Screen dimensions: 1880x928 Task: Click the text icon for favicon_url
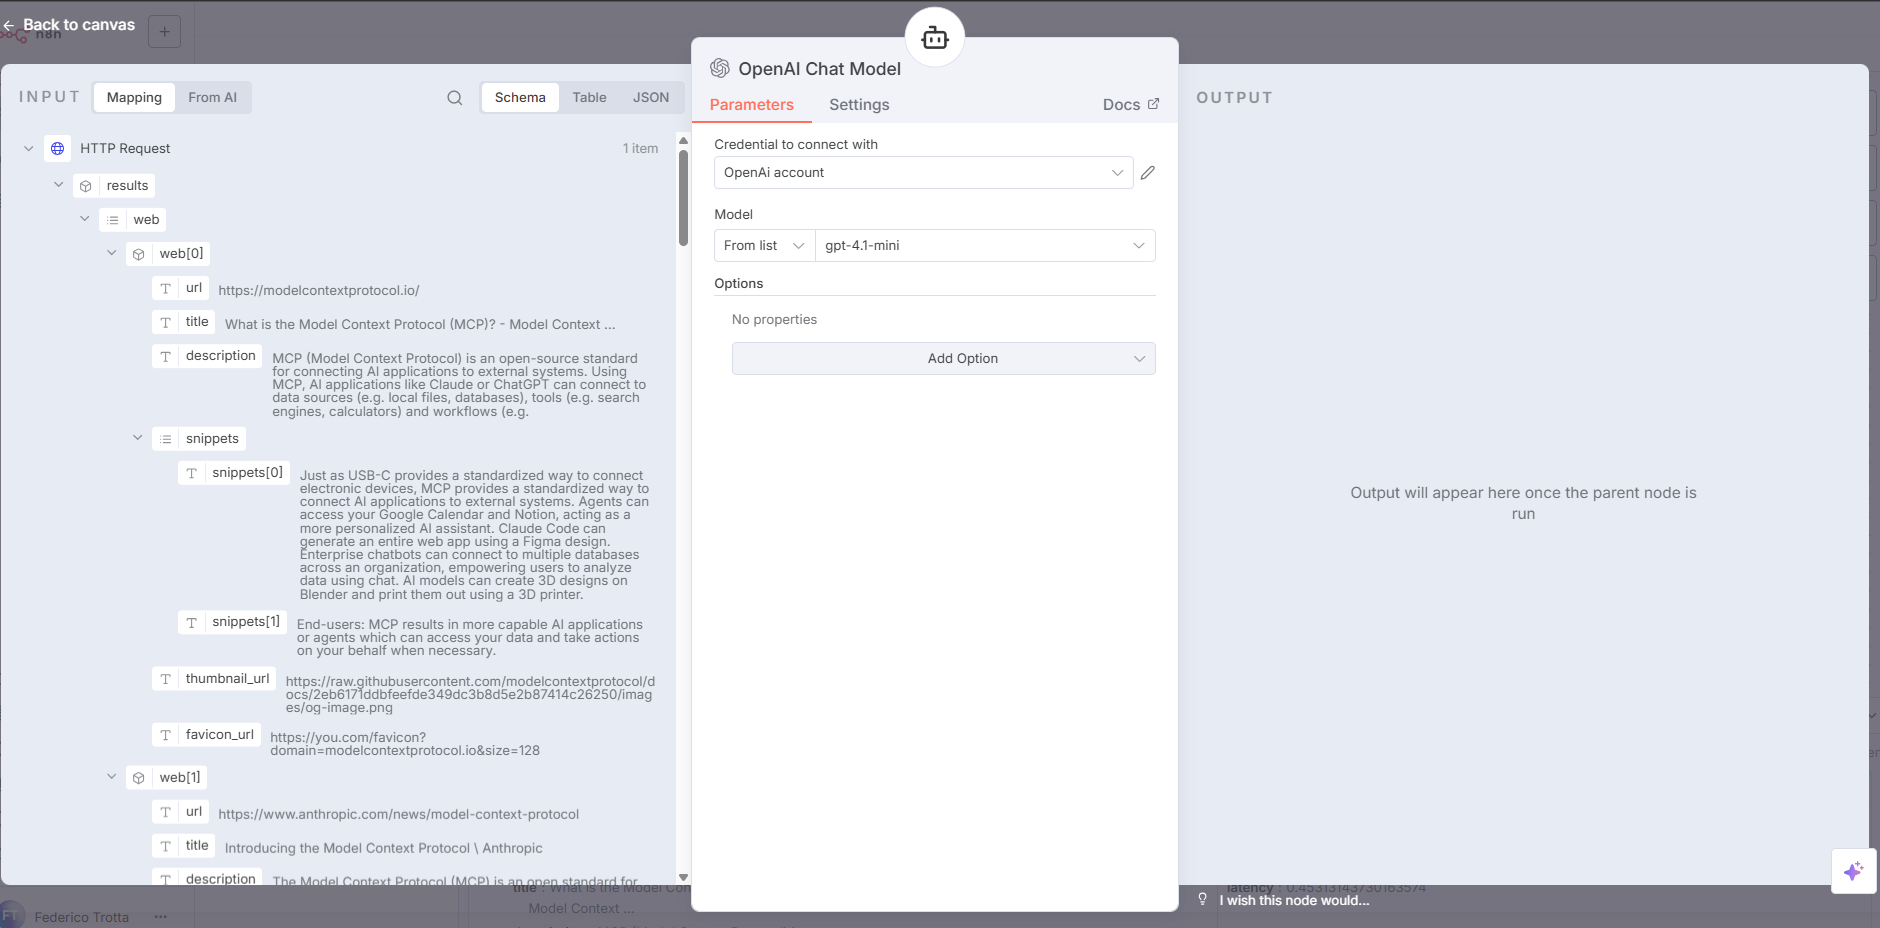click(x=166, y=735)
